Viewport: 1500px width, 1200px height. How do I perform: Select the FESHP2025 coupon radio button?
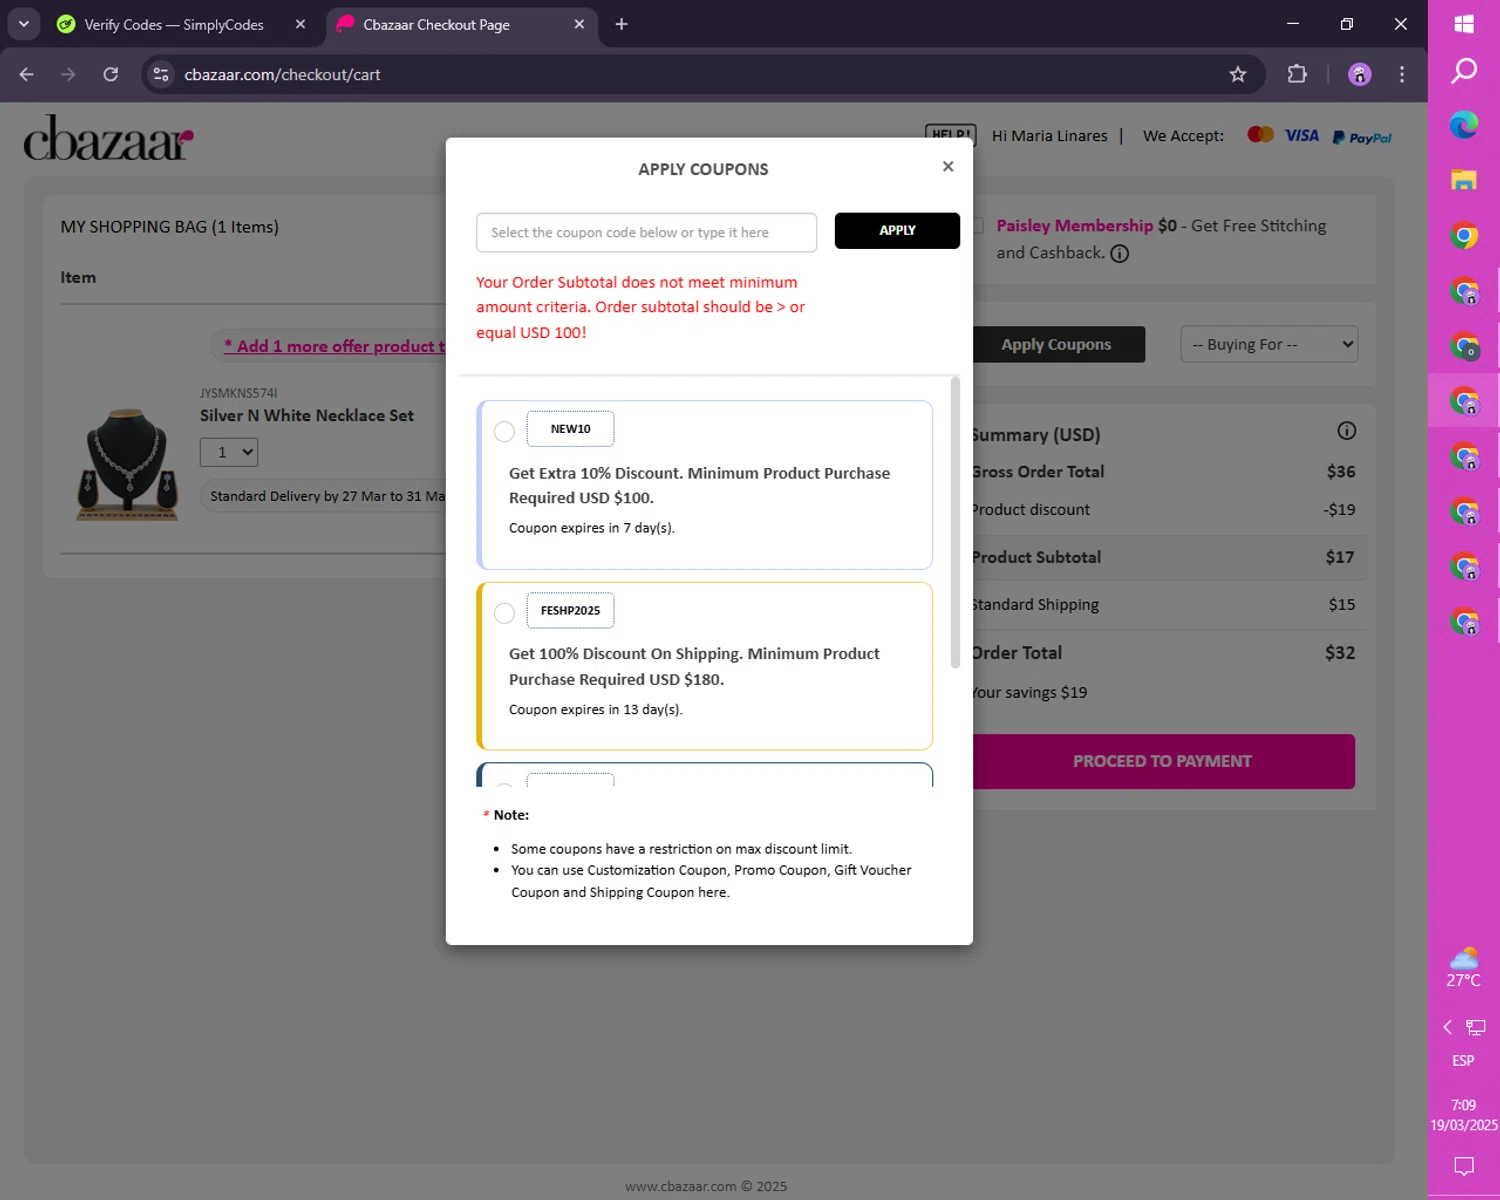click(x=504, y=613)
